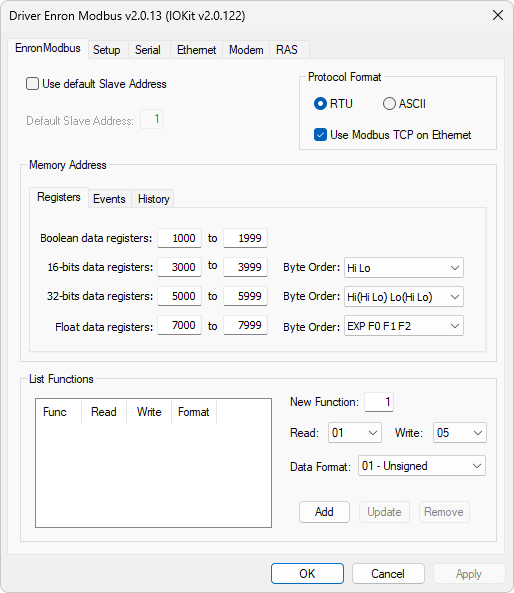Viewport: 514px width, 593px height.
Task: Click the Cancel button
Action: [x=388, y=574]
